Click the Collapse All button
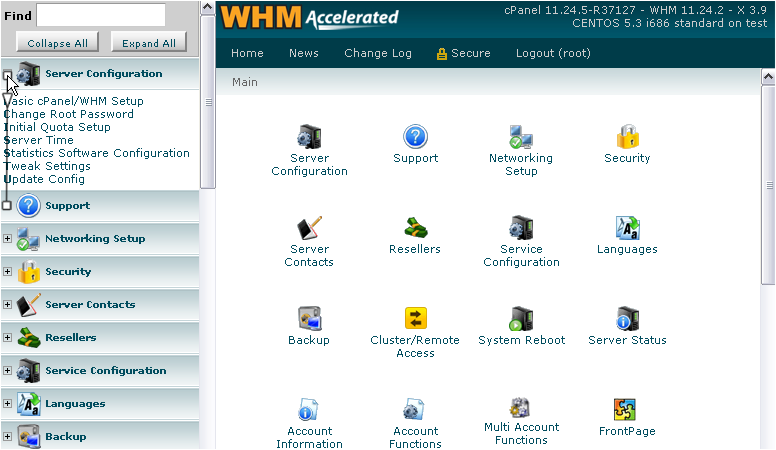This screenshot has height=450, width=776. (x=57, y=43)
